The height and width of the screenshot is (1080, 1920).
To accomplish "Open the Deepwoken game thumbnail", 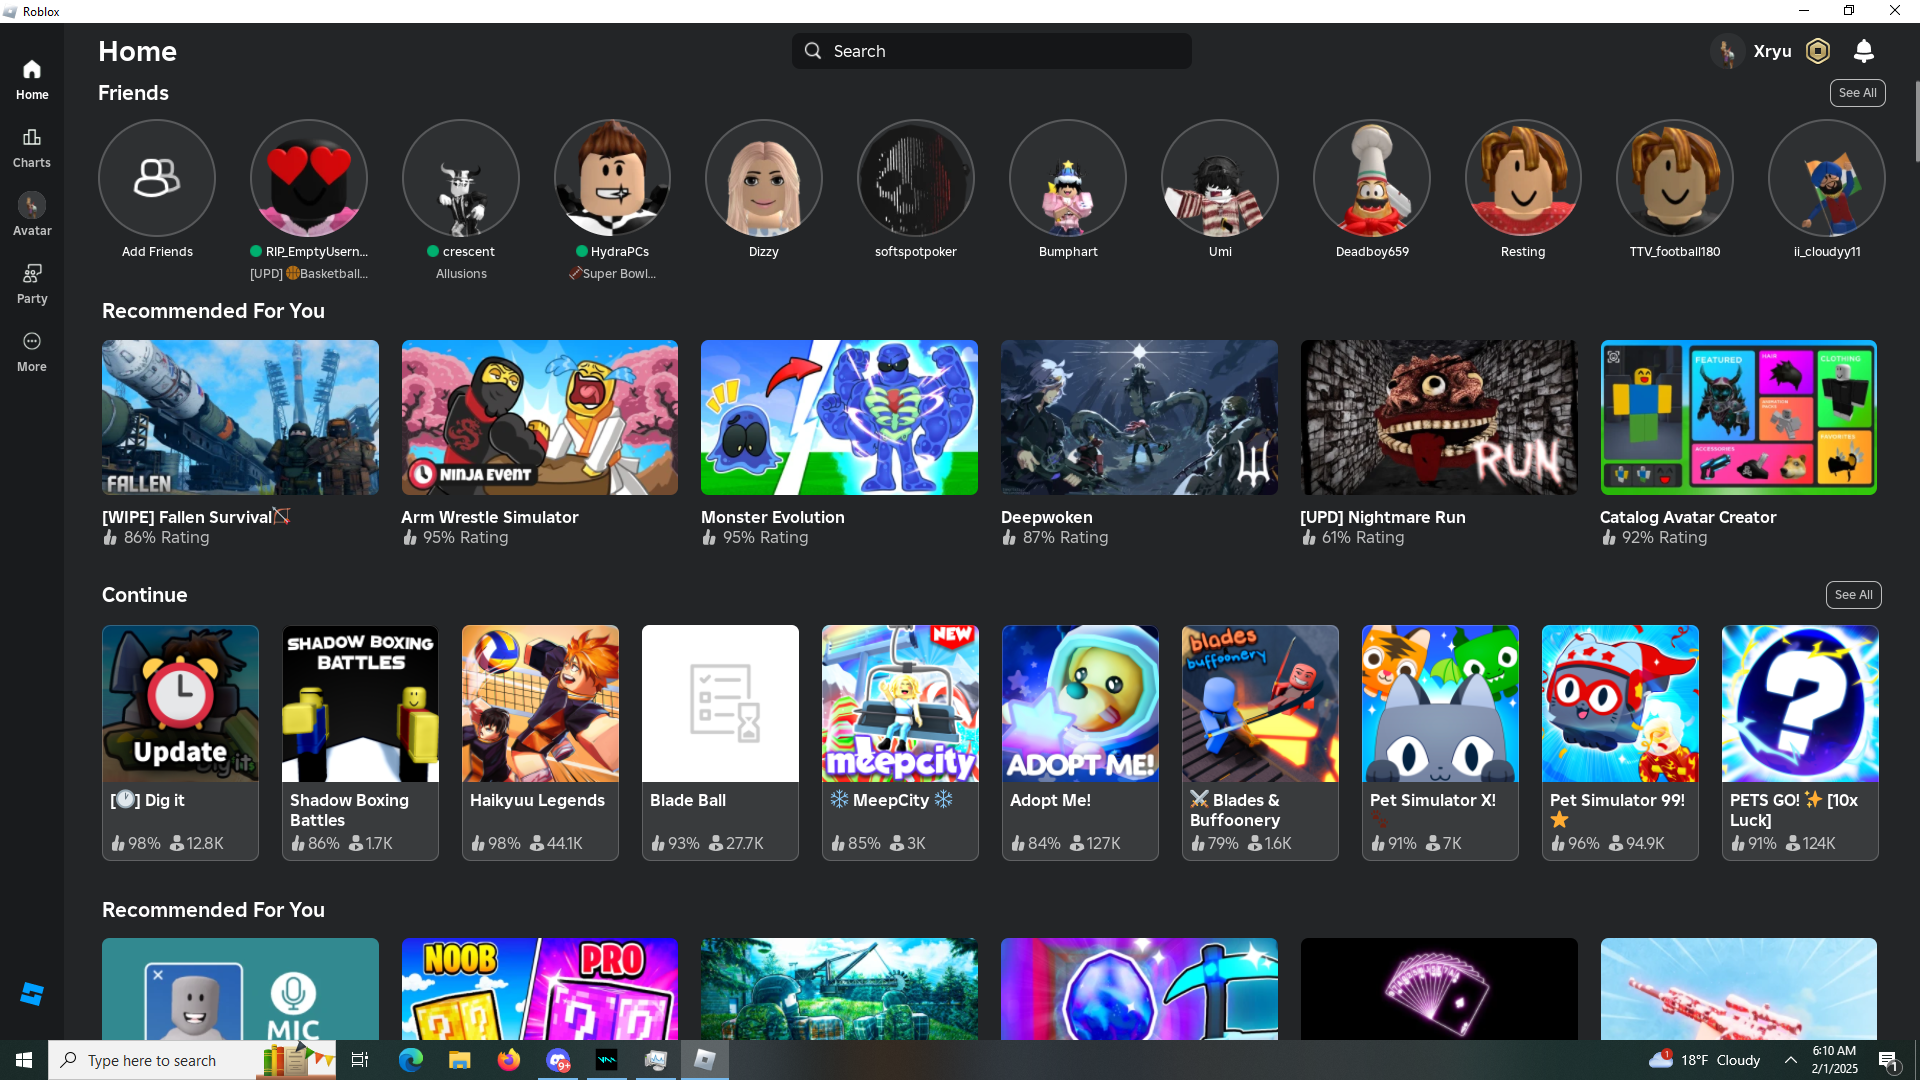I will 1139,417.
